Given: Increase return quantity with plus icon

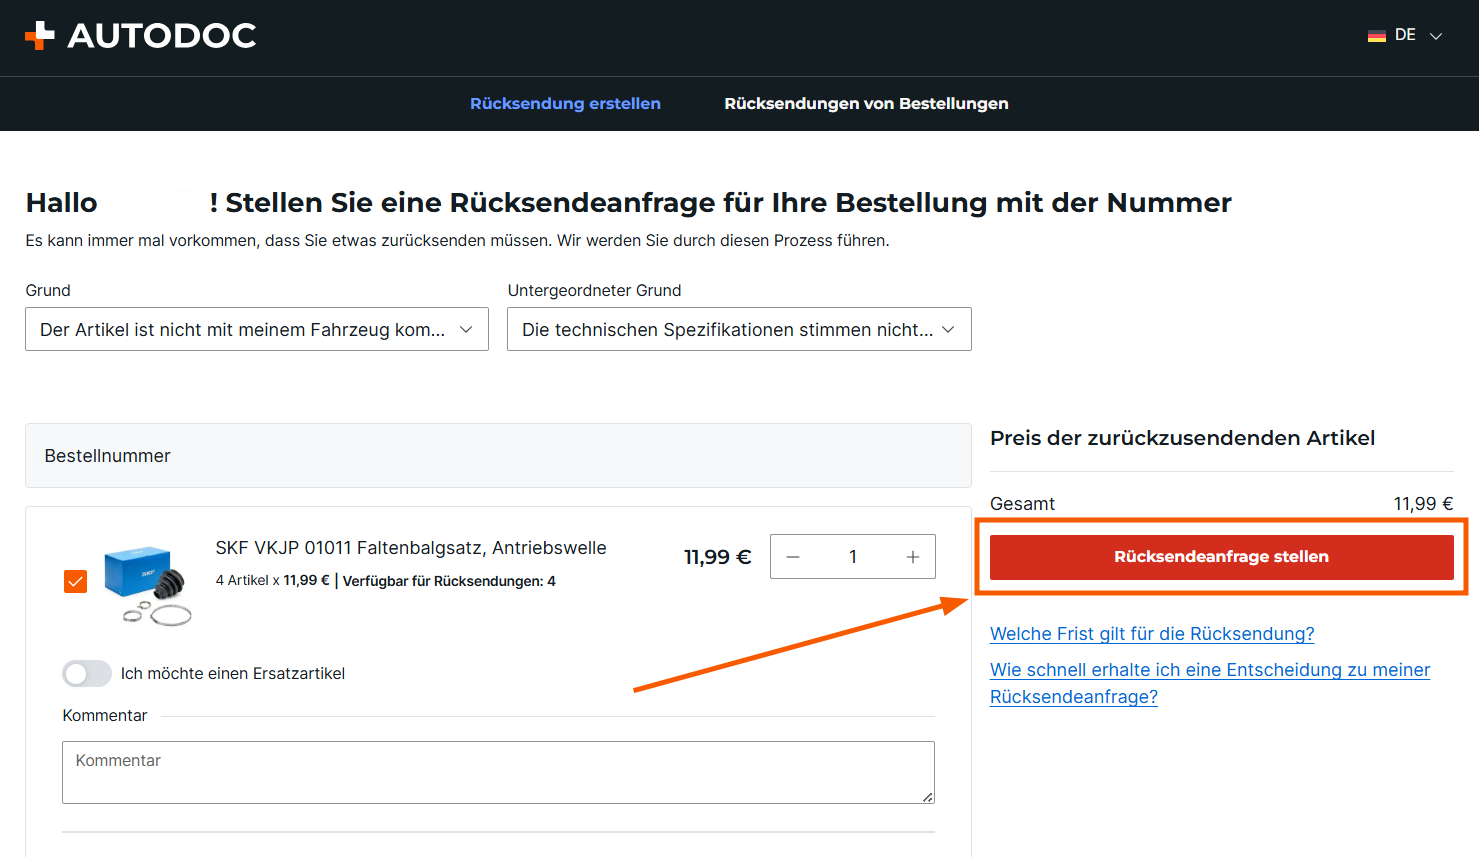Looking at the screenshot, I should click(x=912, y=557).
